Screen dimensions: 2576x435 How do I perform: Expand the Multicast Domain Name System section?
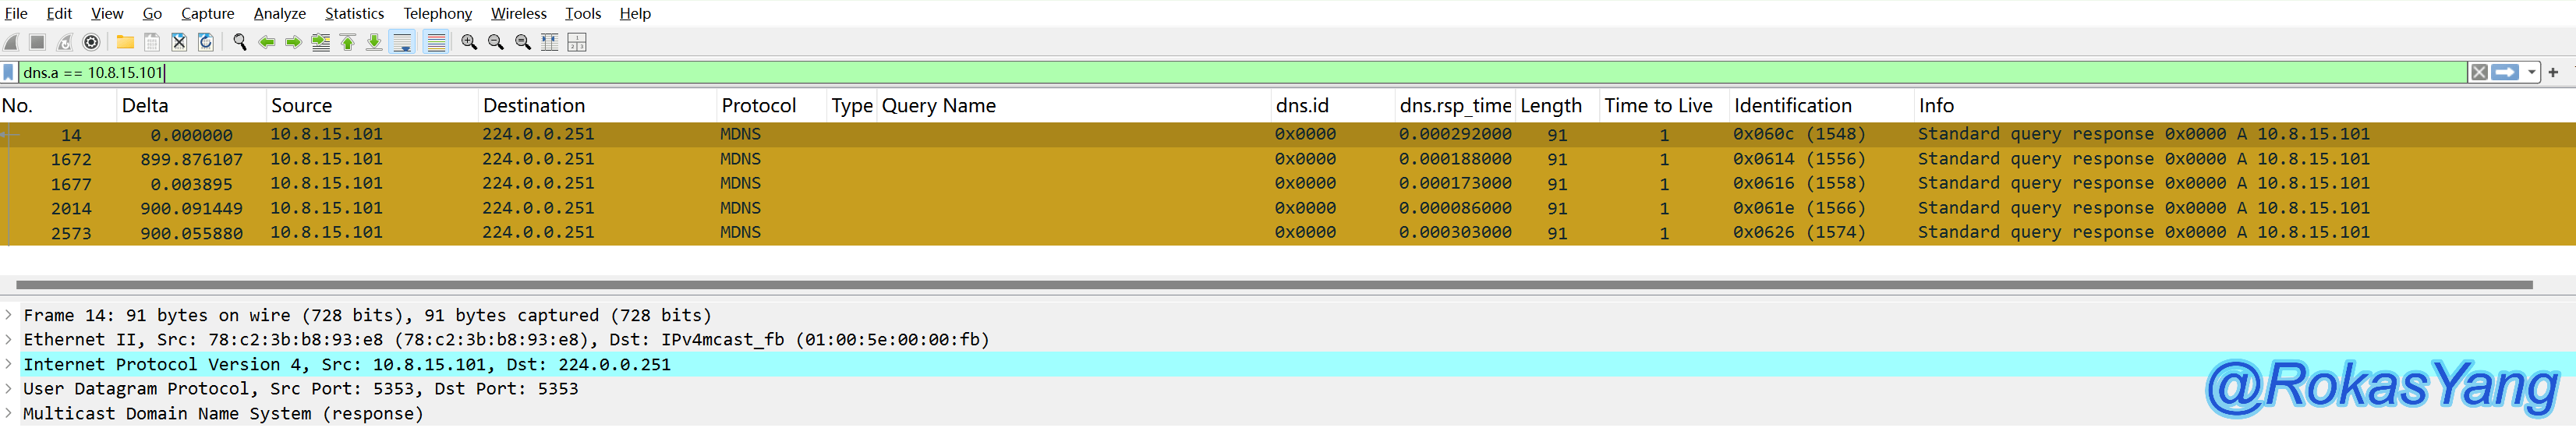(9, 413)
